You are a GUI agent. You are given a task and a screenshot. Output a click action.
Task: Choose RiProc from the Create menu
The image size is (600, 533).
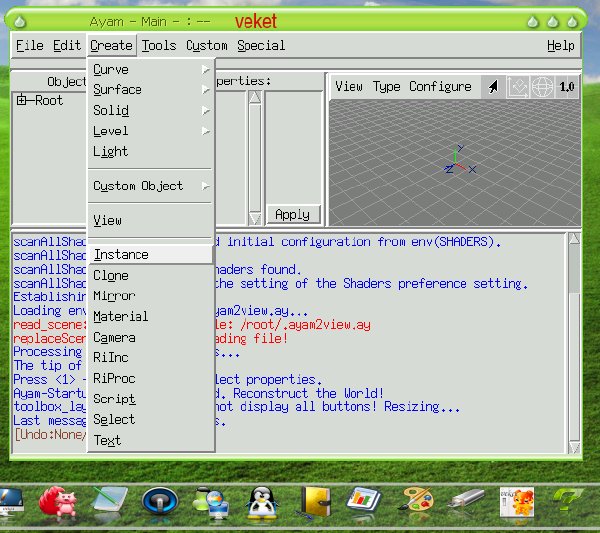pos(150,378)
